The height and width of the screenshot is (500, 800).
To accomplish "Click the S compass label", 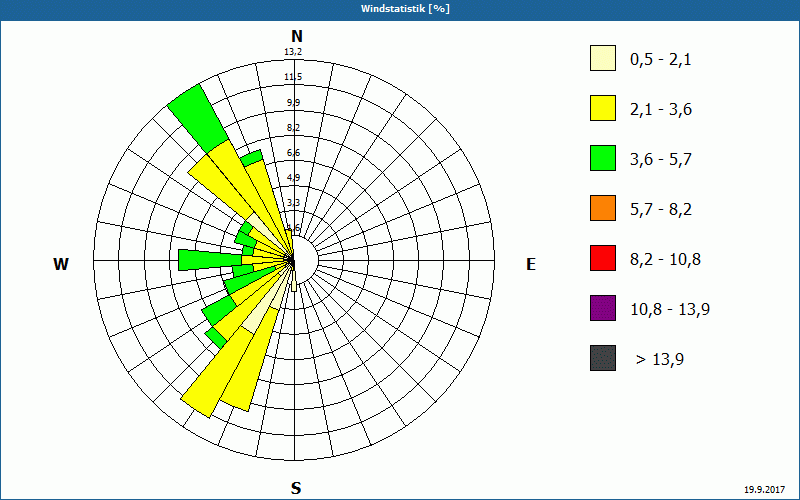I will coord(296,488).
